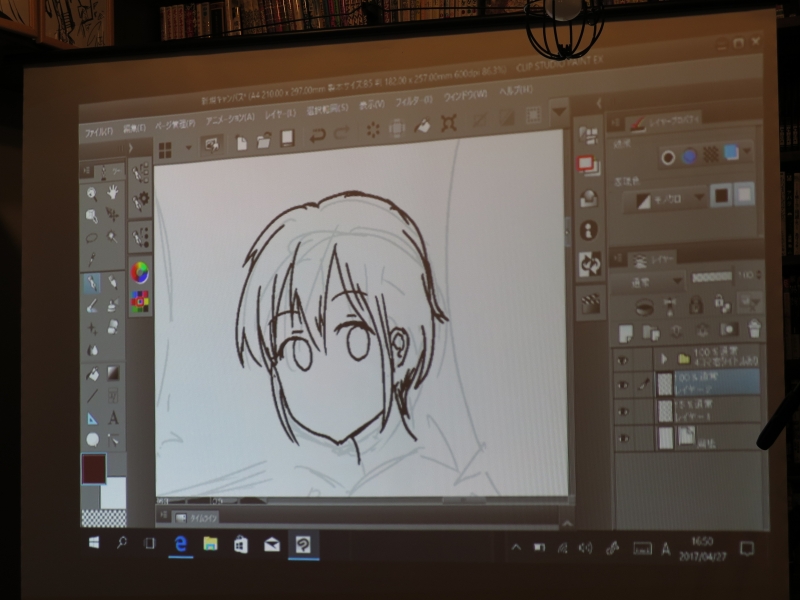
Task: Select the Lasso selection tool
Action: (x=92, y=238)
